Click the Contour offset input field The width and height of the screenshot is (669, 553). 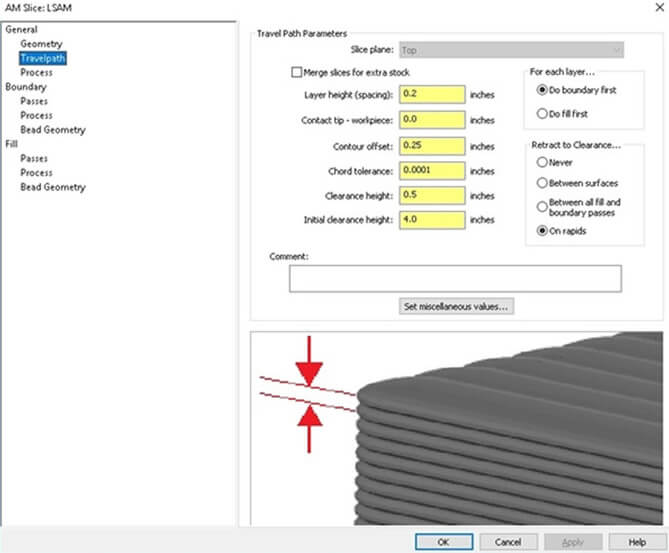point(432,145)
